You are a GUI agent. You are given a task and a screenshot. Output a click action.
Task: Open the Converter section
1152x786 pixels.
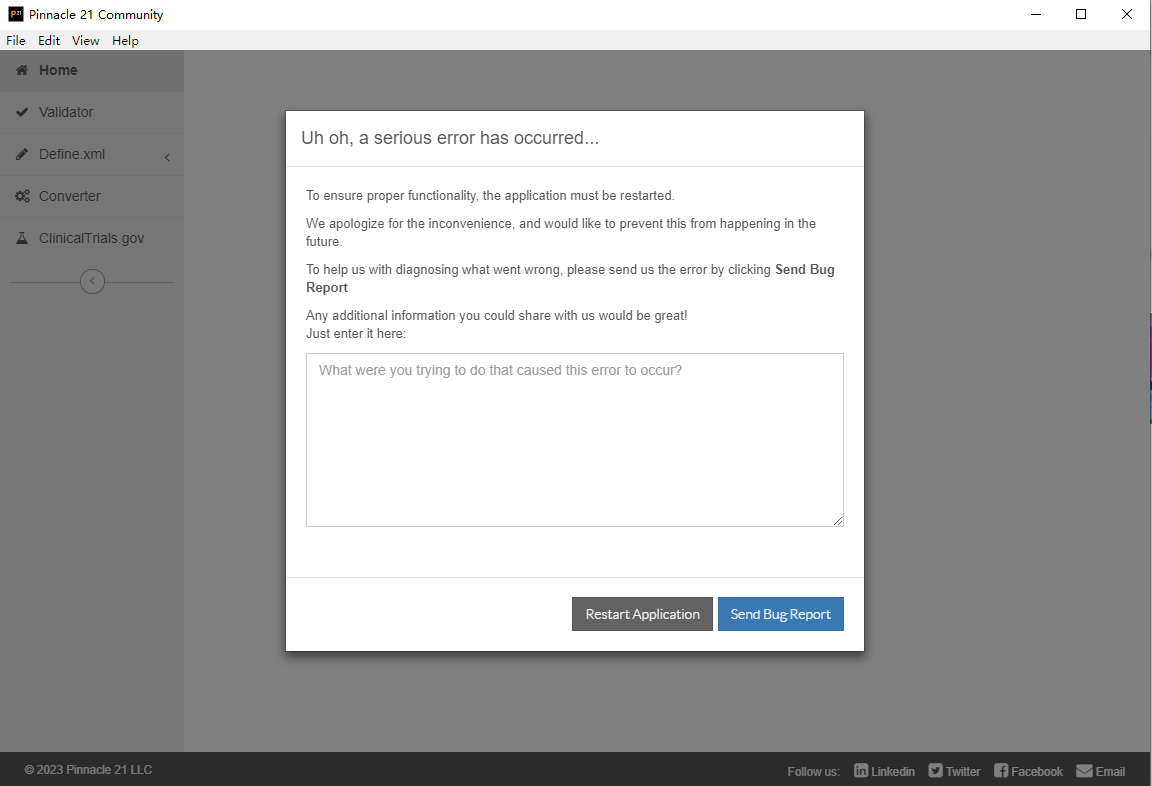pos(92,196)
